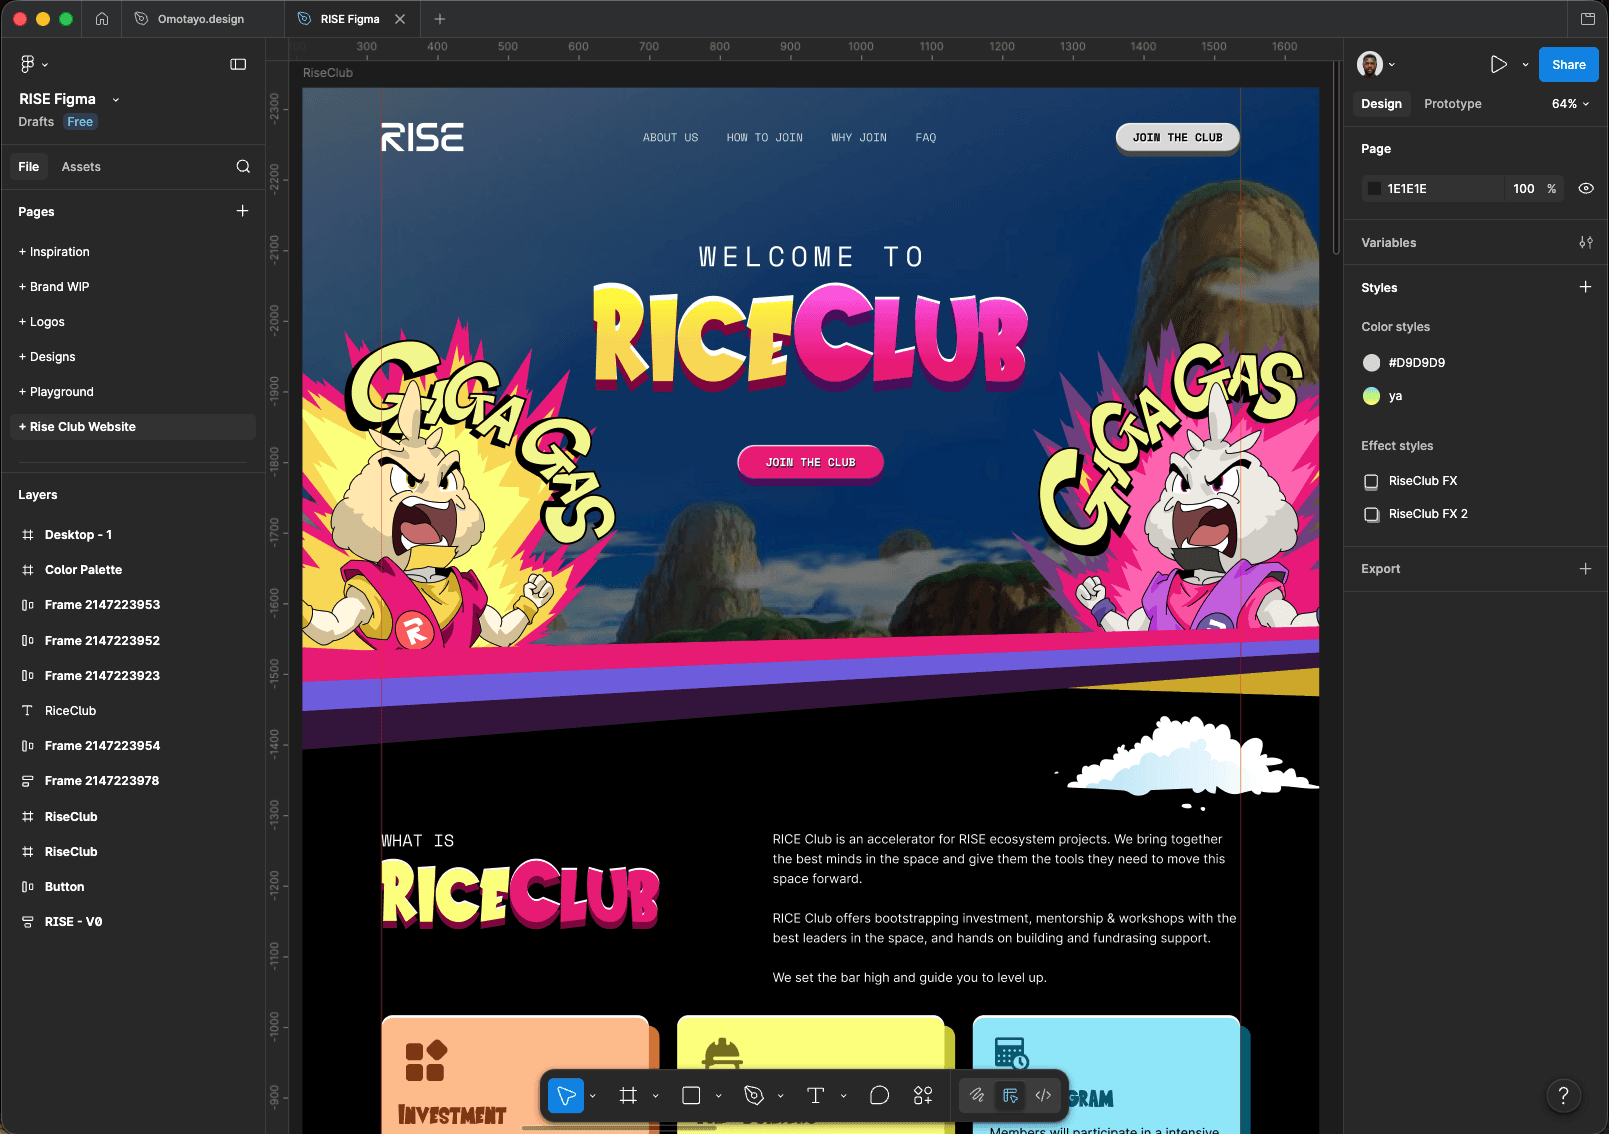Open Variables settings icon
The width and height of the screenshot is (1609, 1134).
(x=1586, y=243)
